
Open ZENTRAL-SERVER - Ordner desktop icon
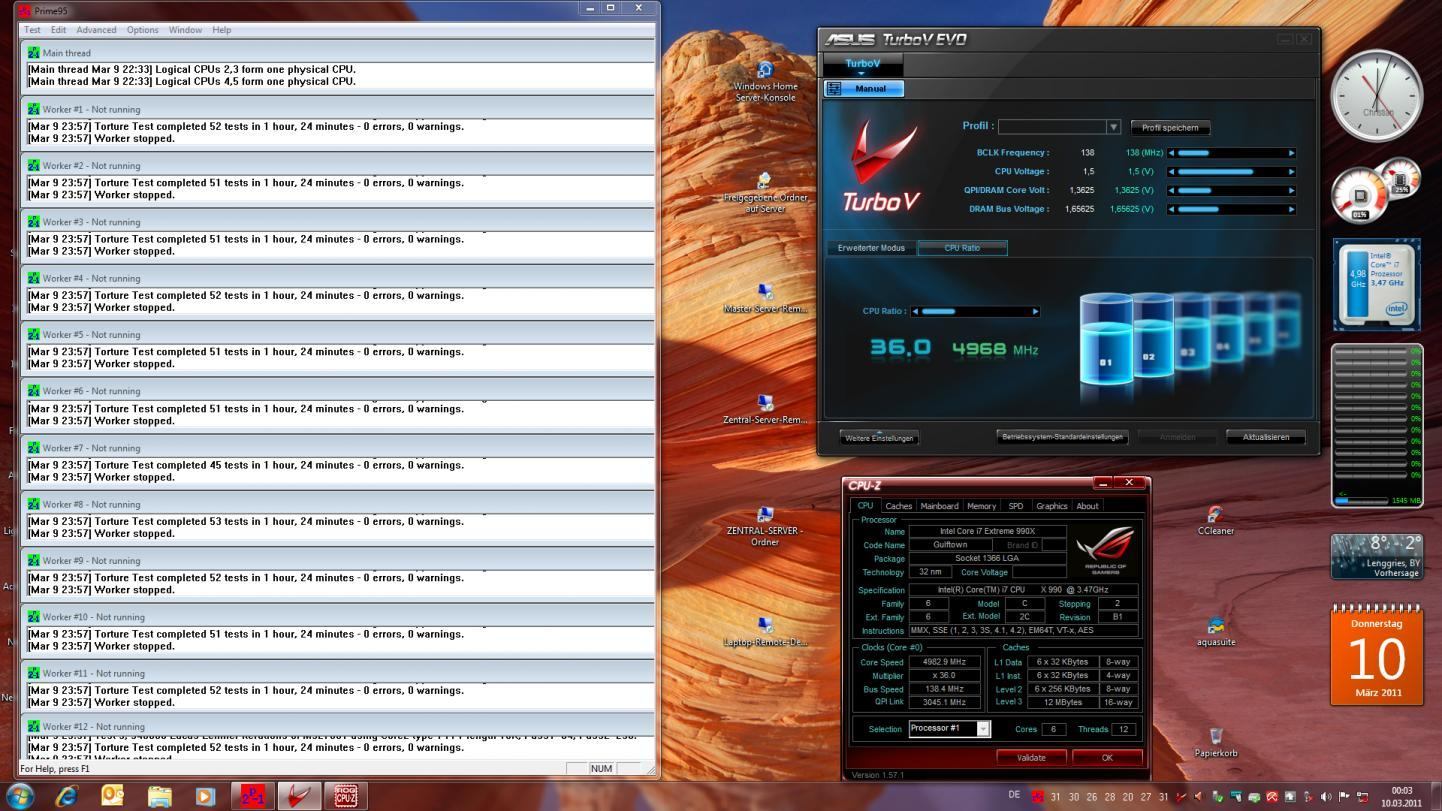coord(765,526)
